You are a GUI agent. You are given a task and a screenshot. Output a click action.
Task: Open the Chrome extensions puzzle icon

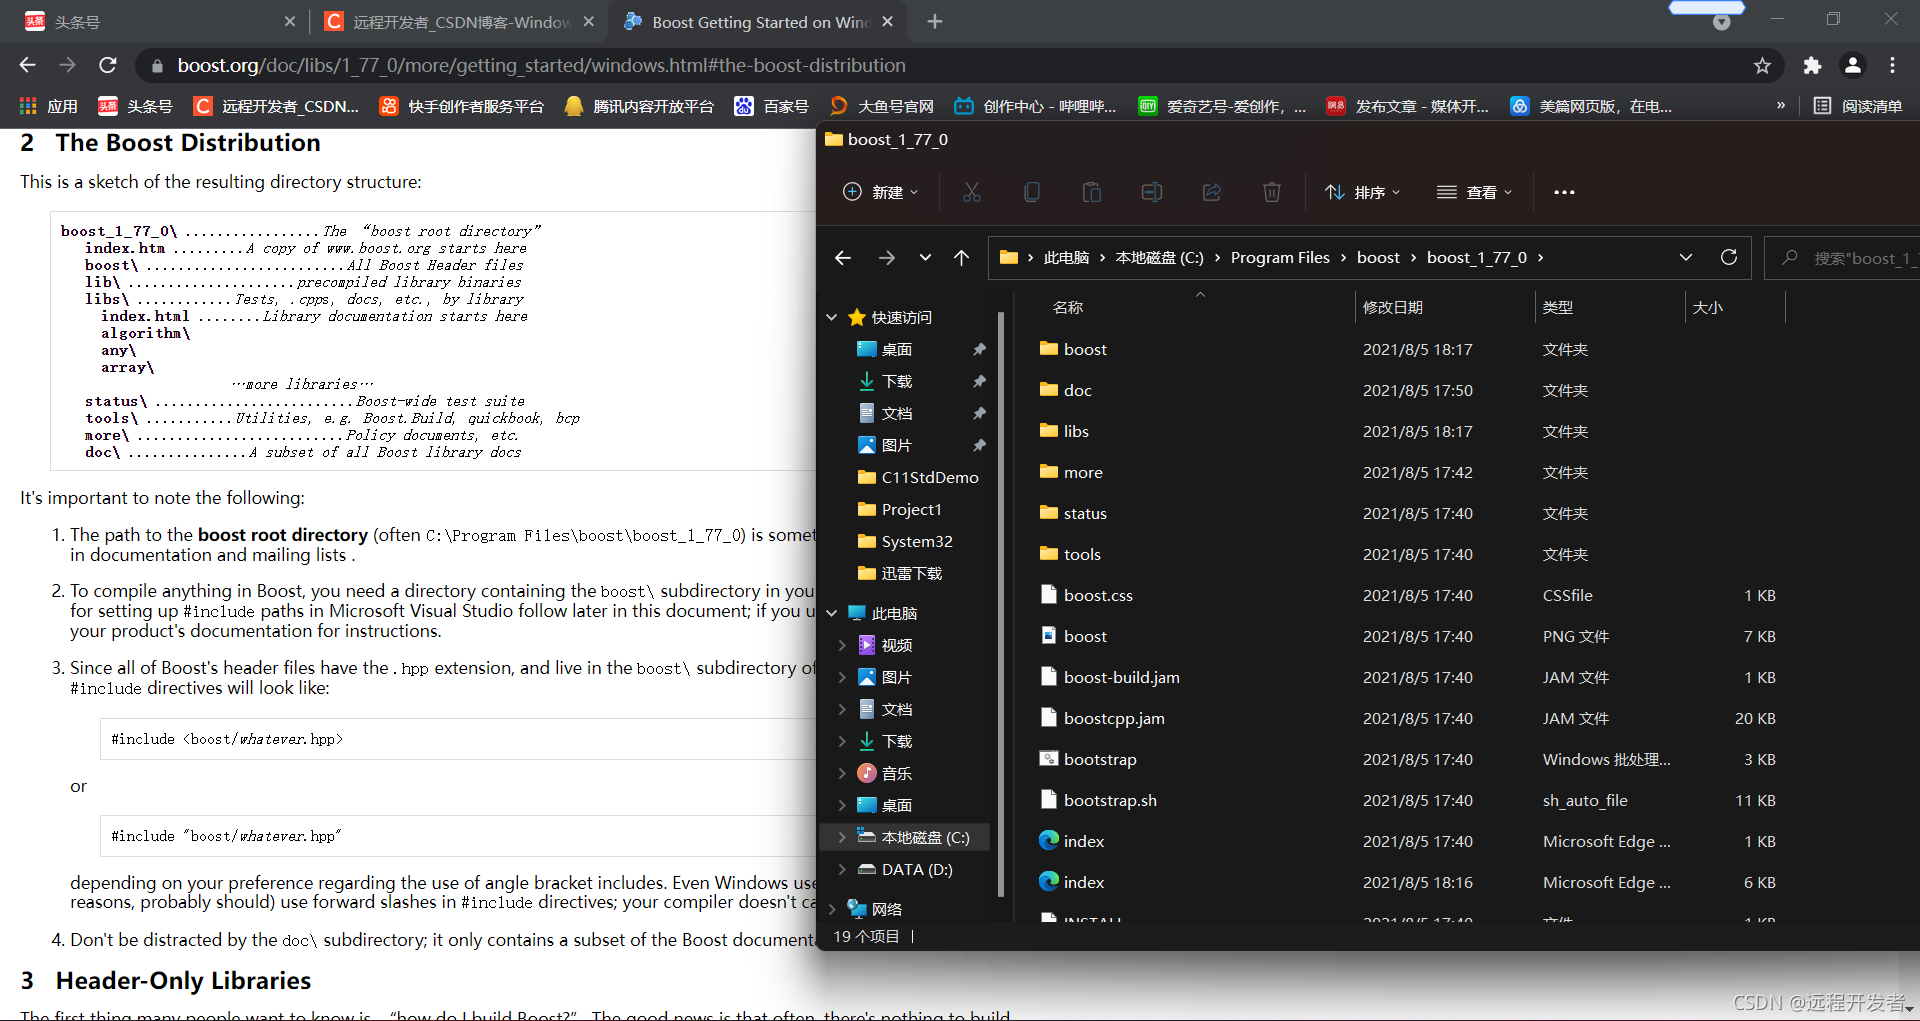[x=1812, y=65]
